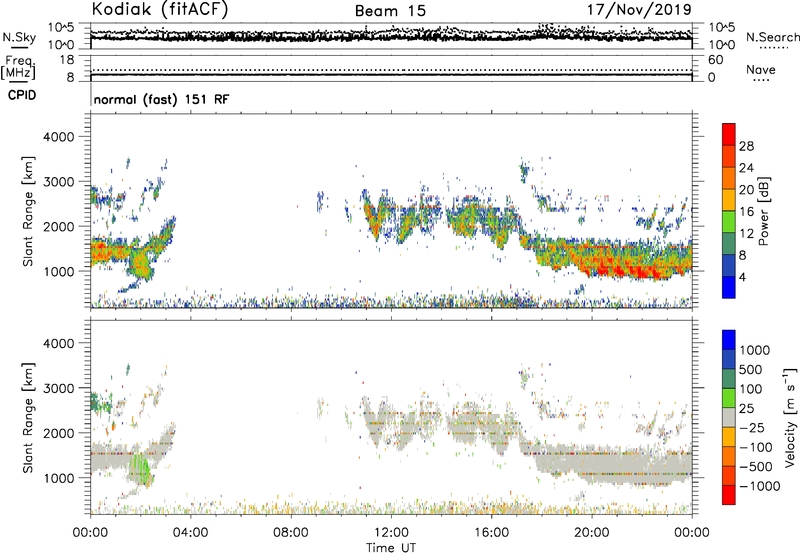Screen dimensions: 800x554
Task: Click the '100' velocity colorbar label
Action: click(x=751, y=389)
